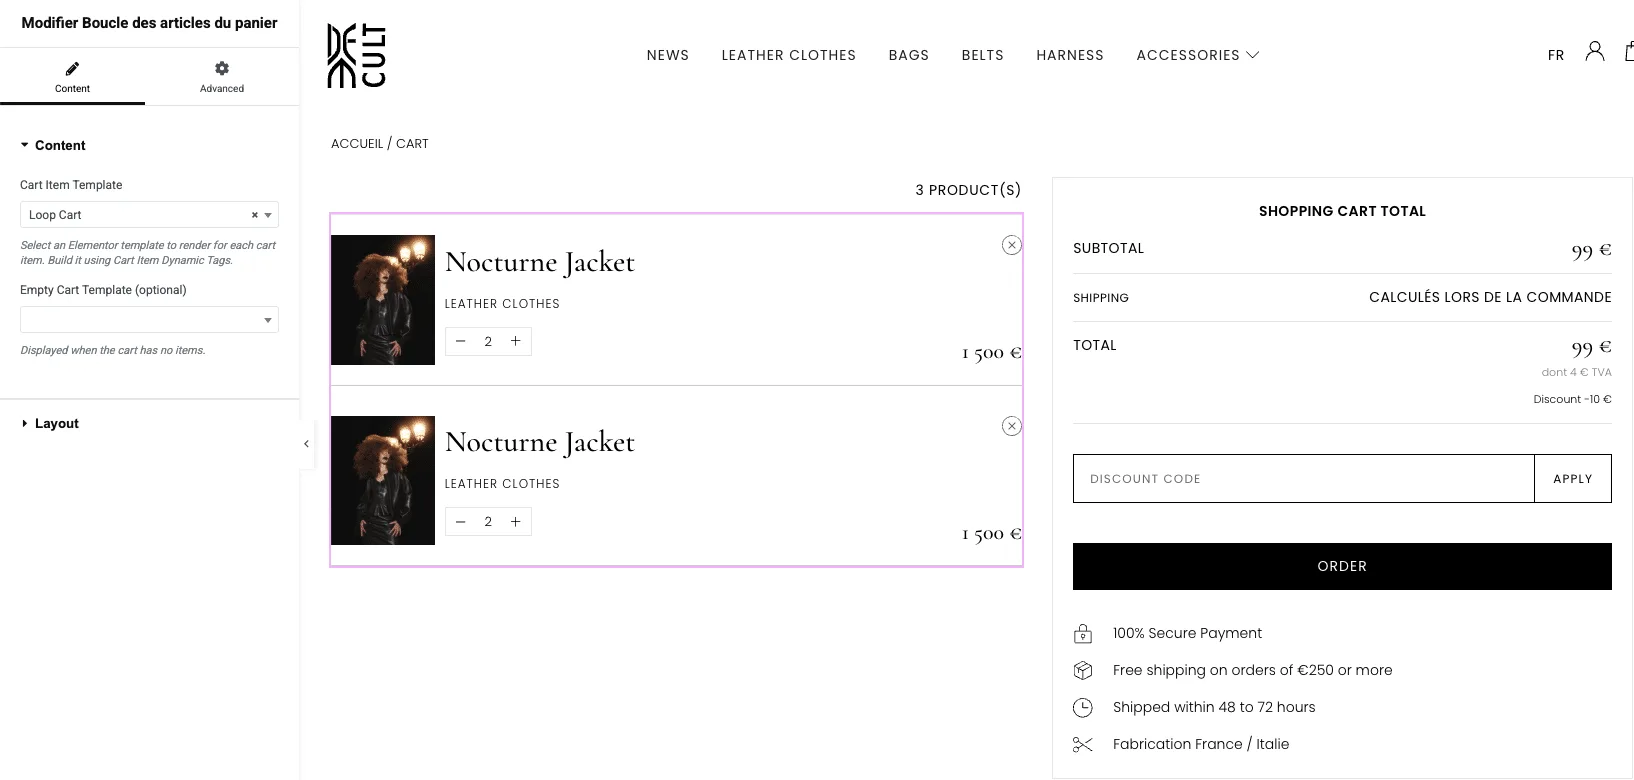Click LEATHER CLOTHES category under first jacket
The height and width of the screenshot is (780, 1634).
[502, 304]
